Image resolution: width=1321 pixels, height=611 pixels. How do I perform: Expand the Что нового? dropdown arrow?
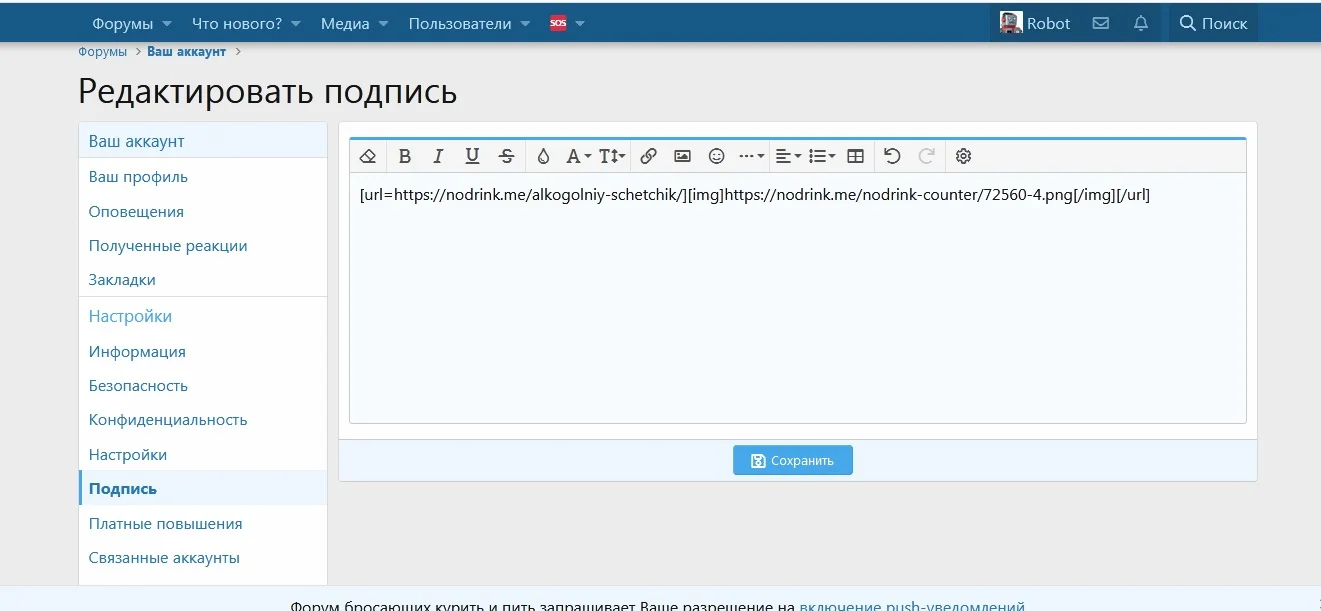tap(296, 23)
